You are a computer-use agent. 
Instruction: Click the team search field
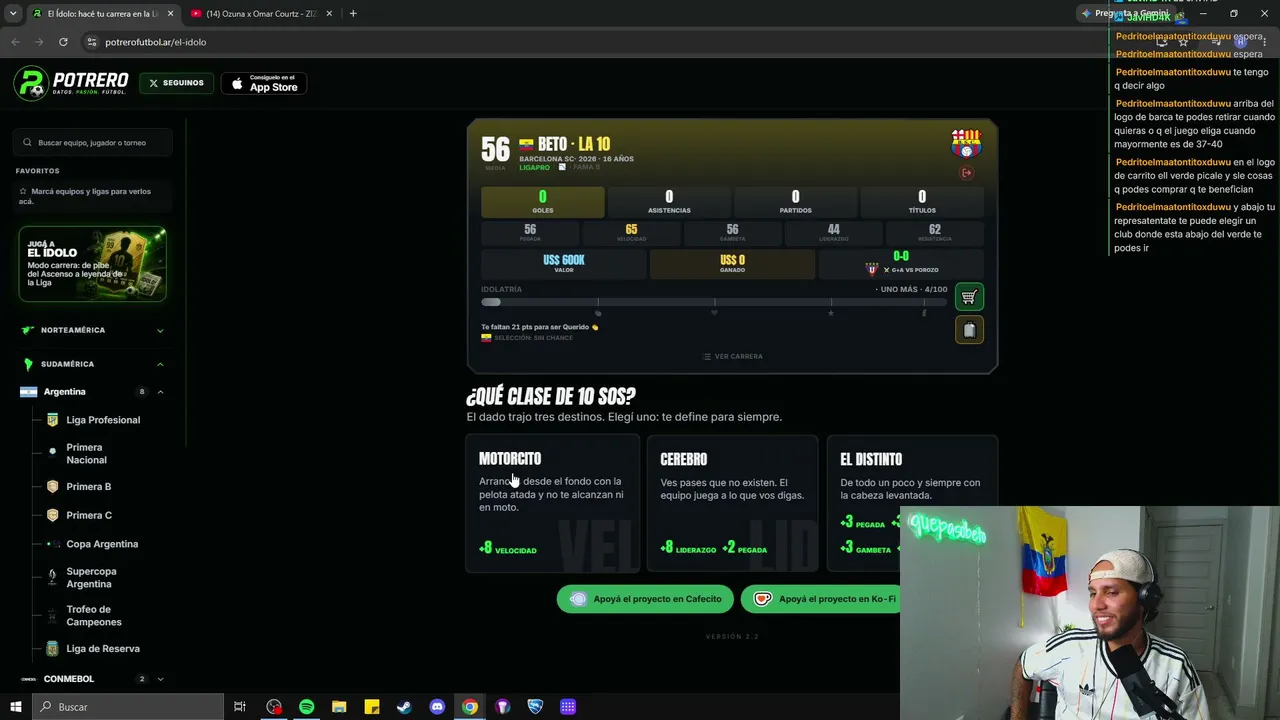click(x=93, y=143)
